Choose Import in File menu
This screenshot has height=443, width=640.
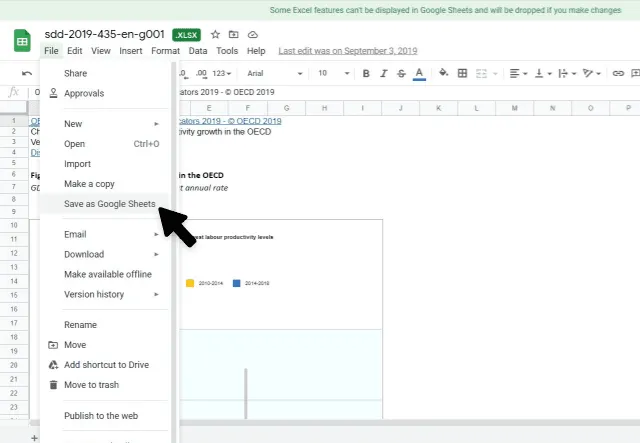point(106,164)
